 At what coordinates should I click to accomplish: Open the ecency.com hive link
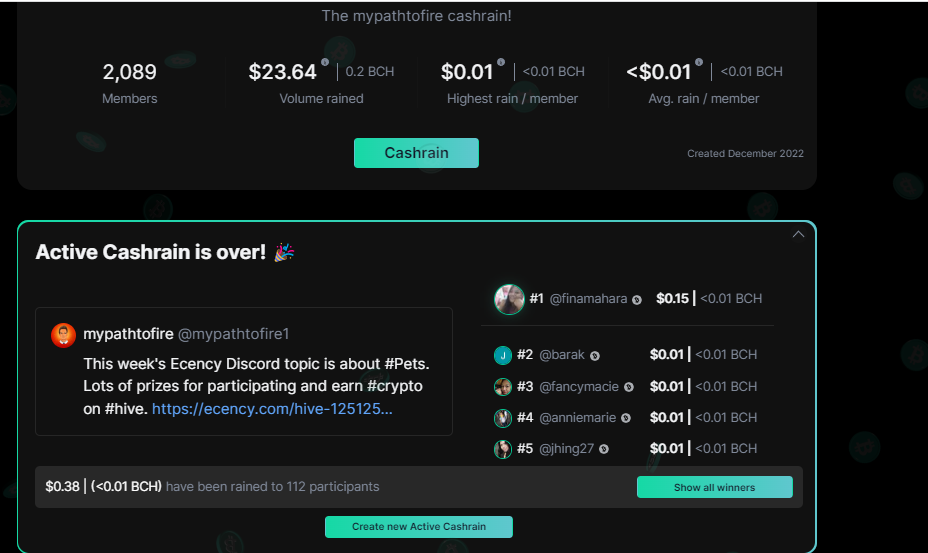pos(272,409)
